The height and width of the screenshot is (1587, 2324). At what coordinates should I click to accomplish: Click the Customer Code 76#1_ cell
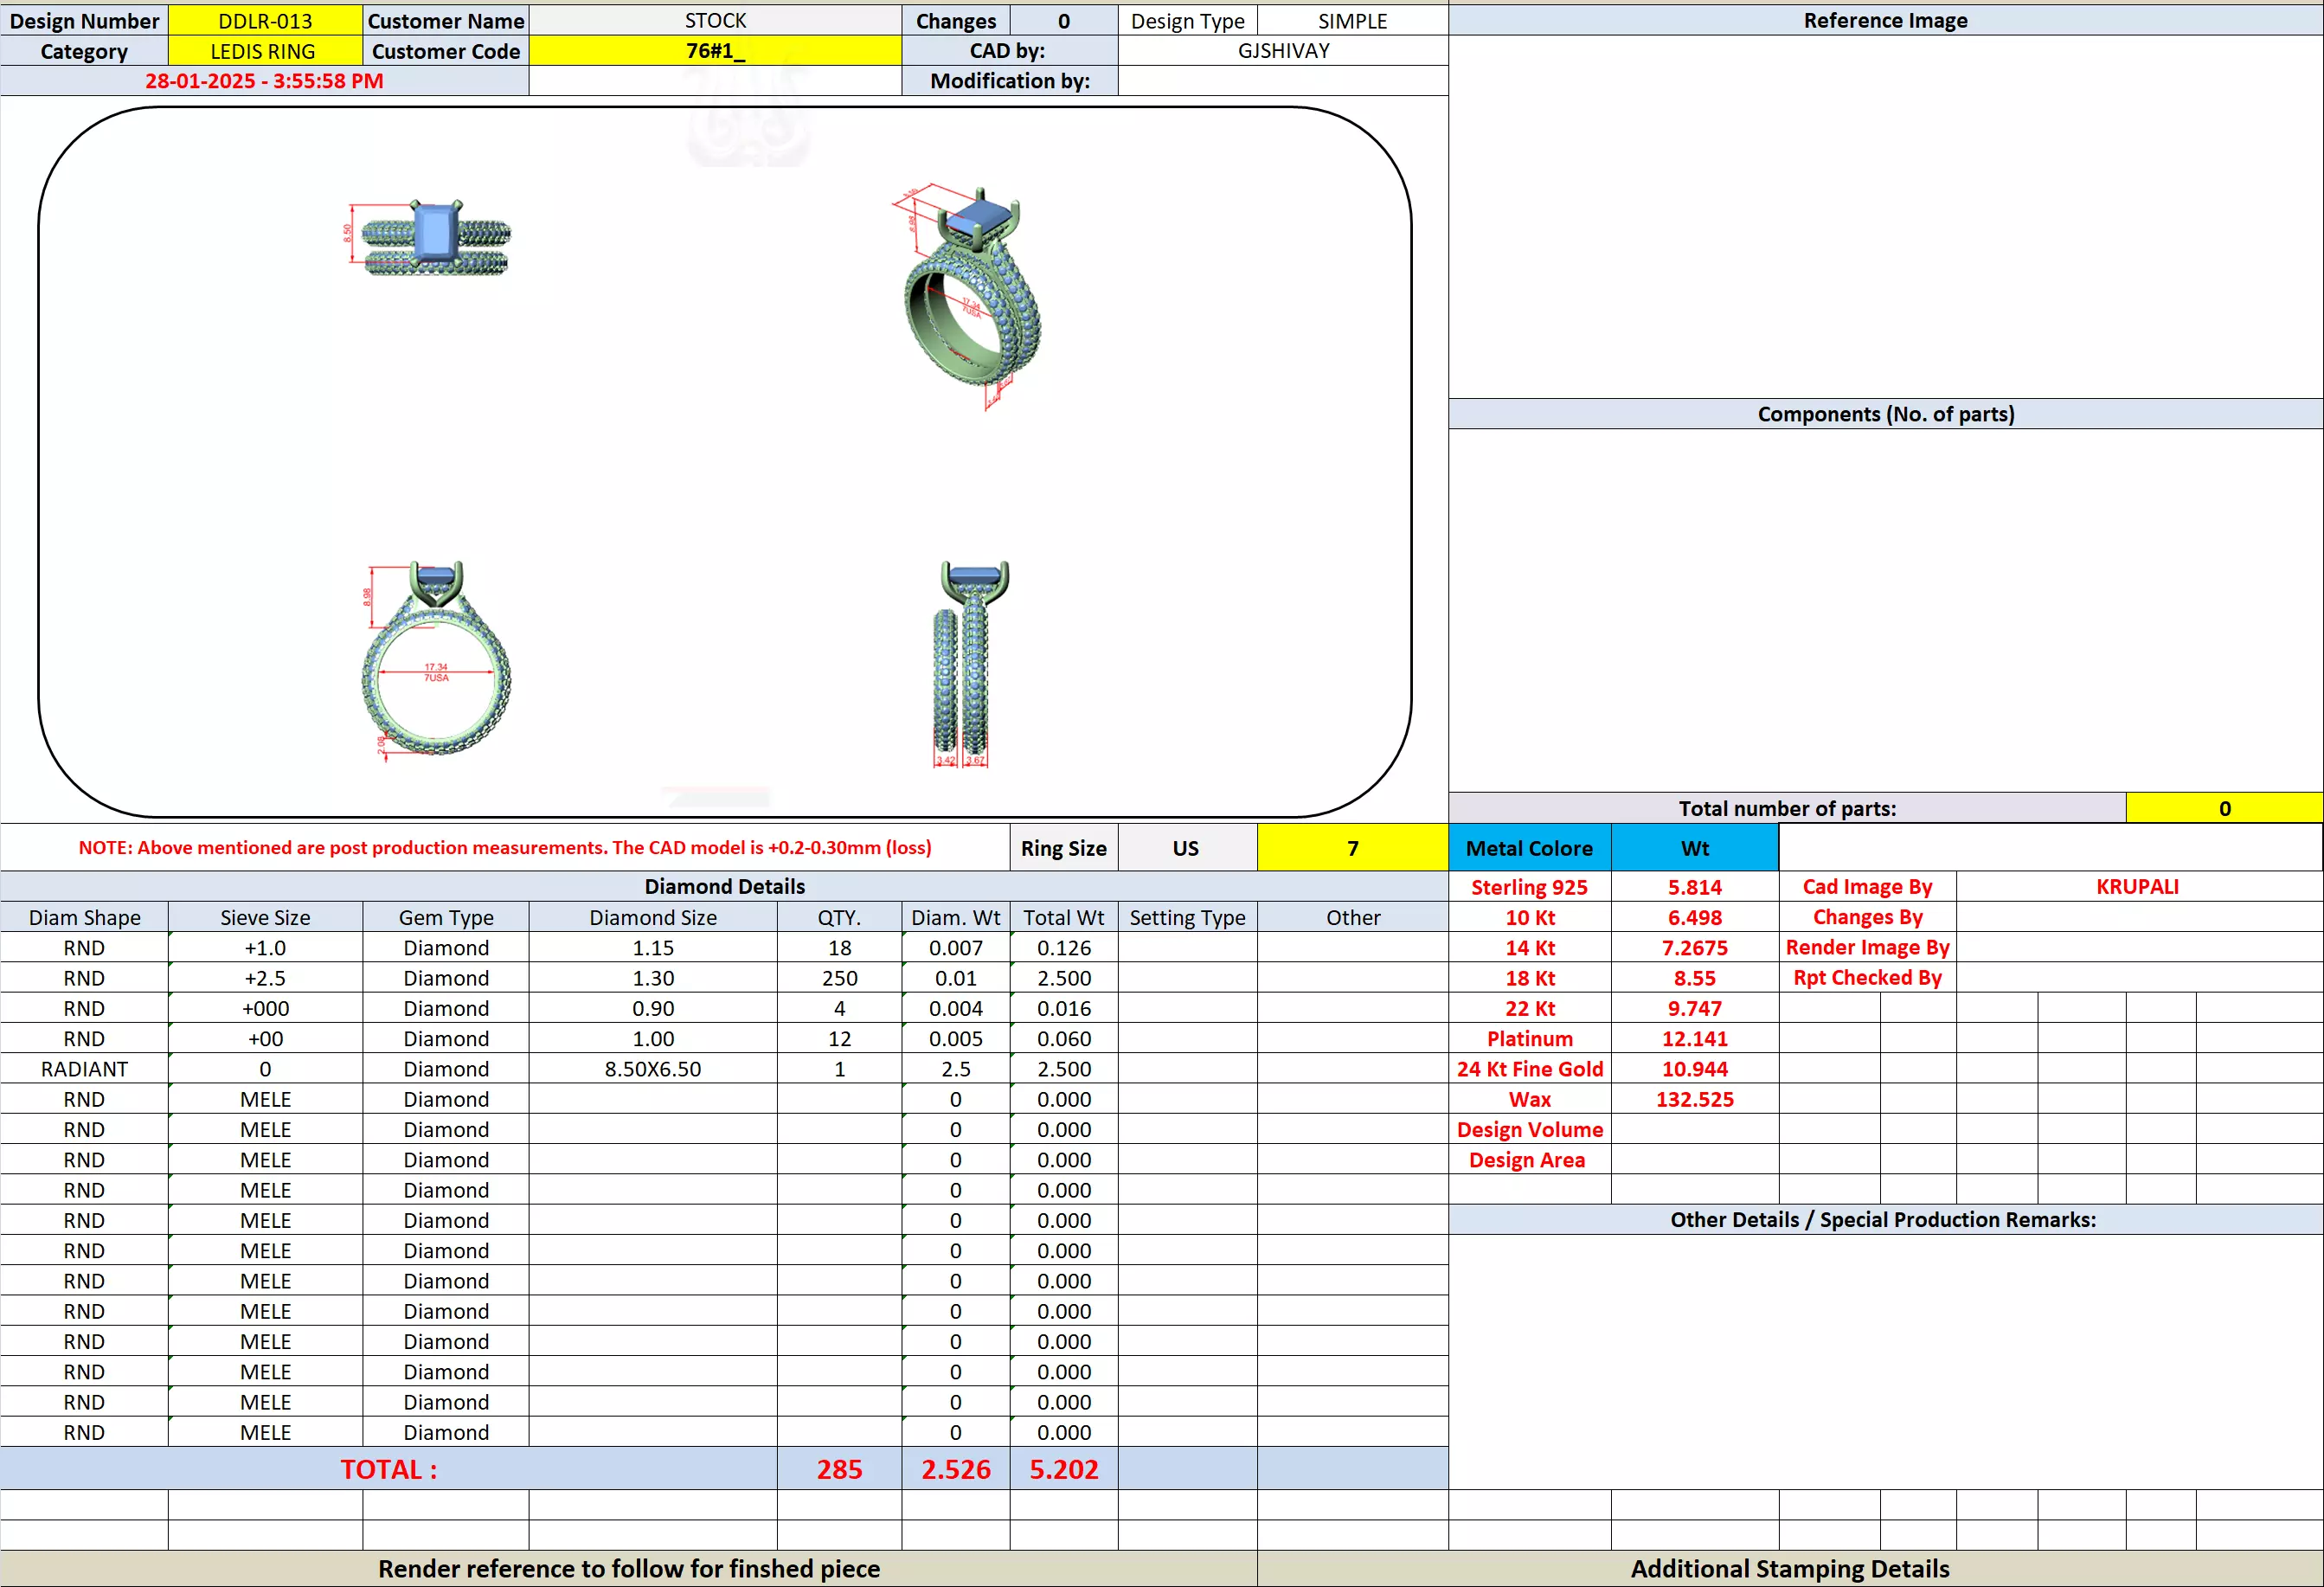click(714, 51)
